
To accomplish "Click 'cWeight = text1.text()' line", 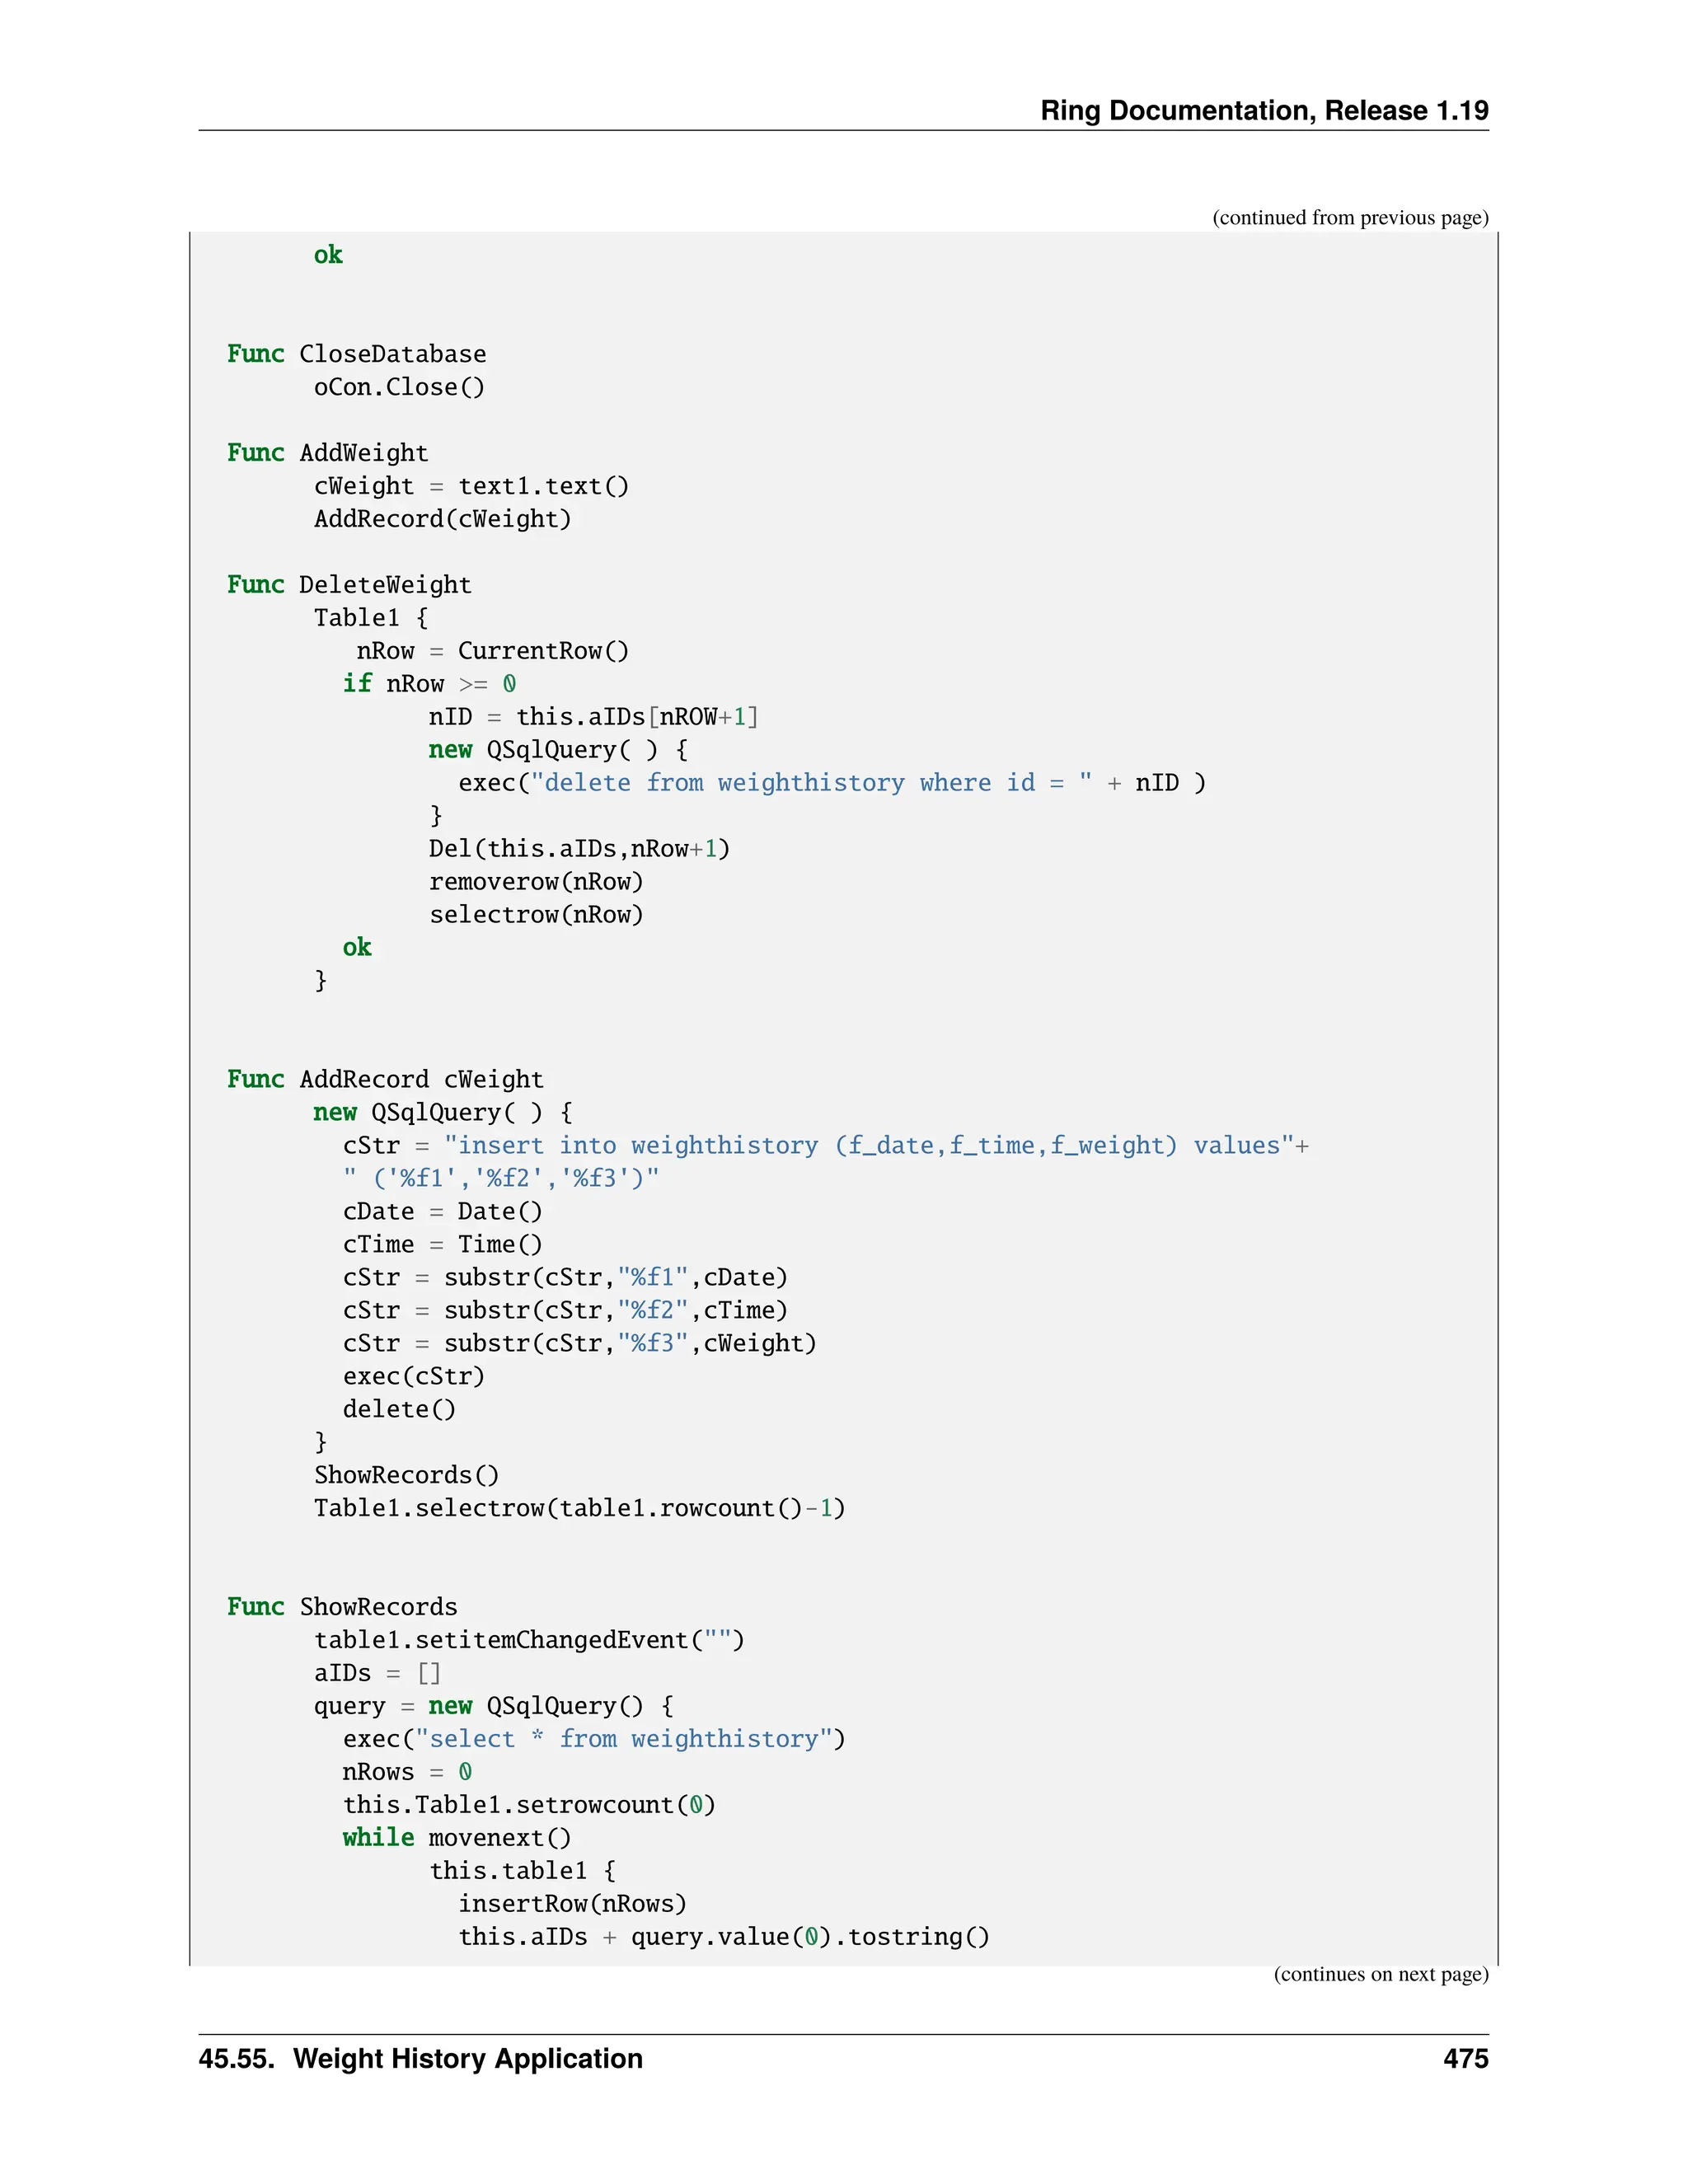I will [x=472, y=486].
